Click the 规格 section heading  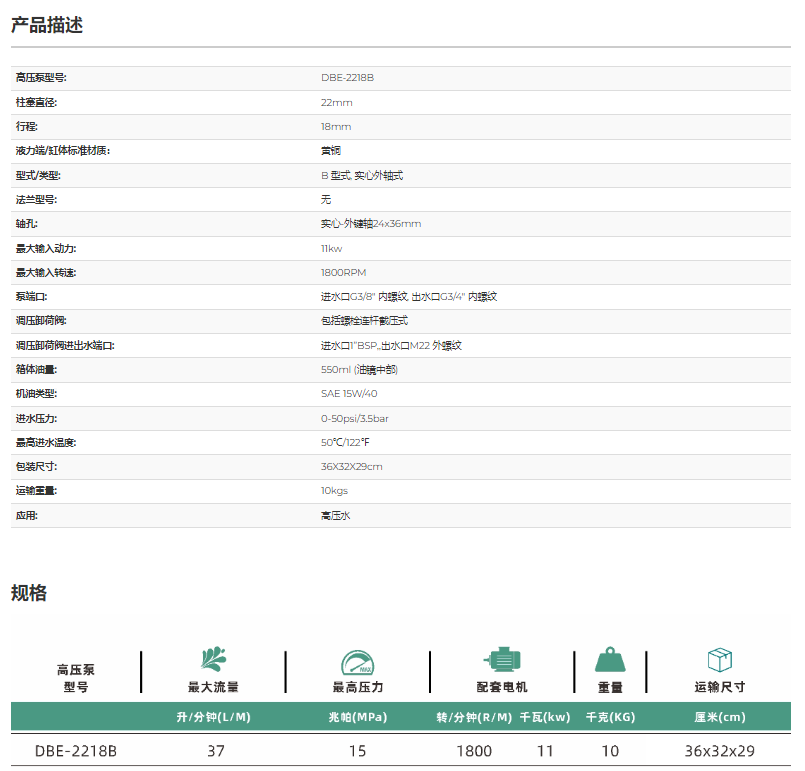point(29,593)
